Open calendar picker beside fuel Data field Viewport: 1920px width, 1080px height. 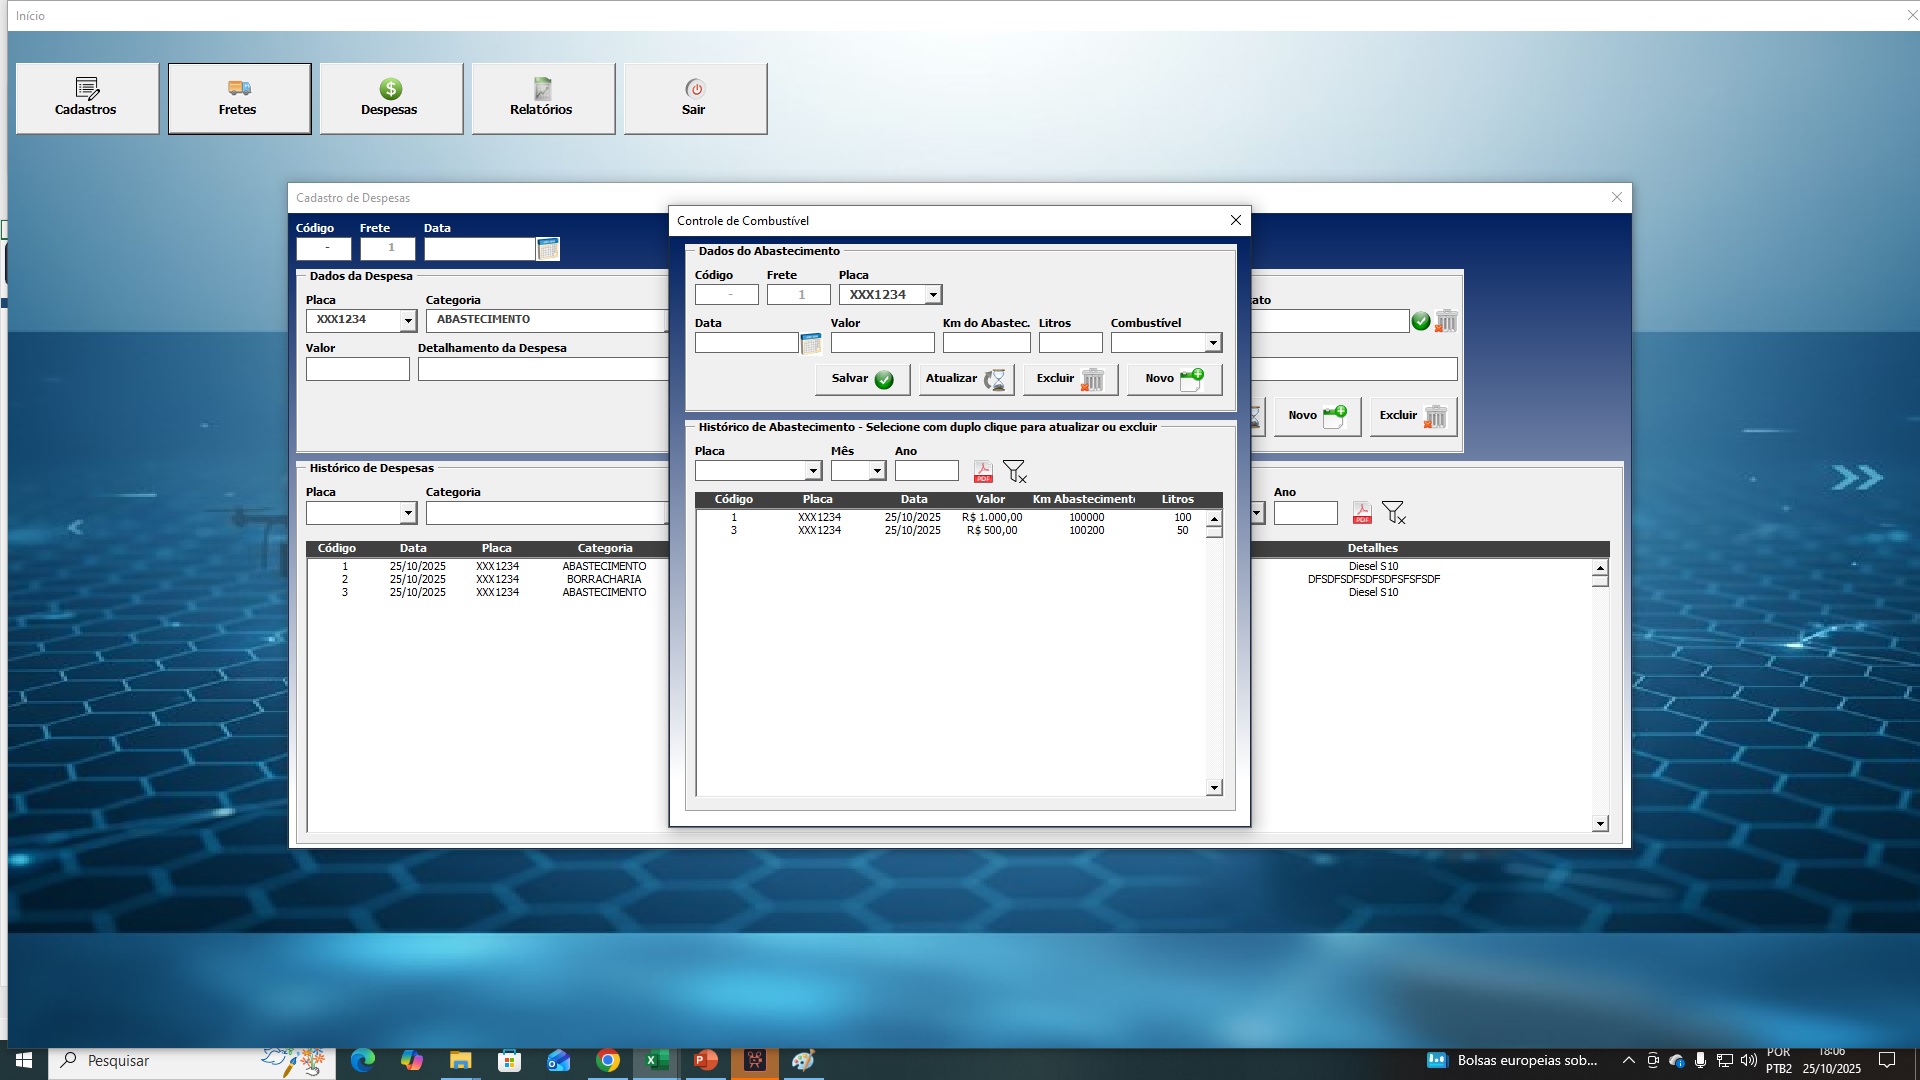811,344
